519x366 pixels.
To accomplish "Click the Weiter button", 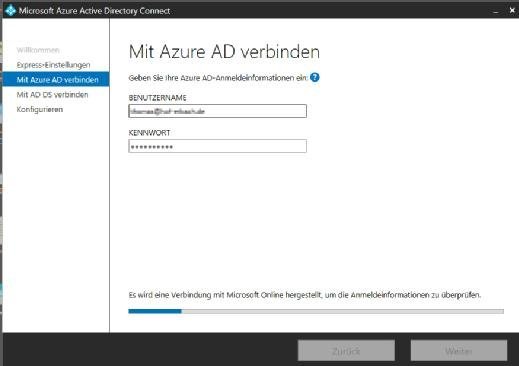I will pyautogui.click(x=459, y=351).
